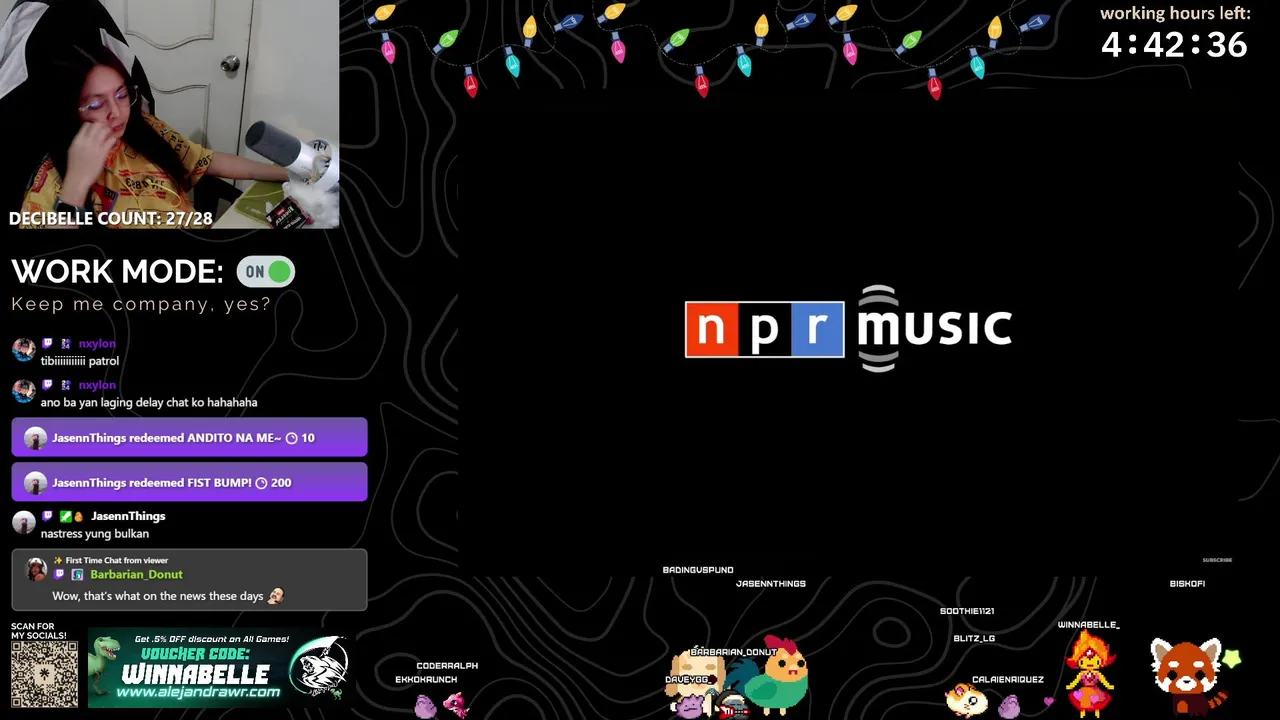This screenshot has width=1280, height=720.
Task: Click the green verified badge beside JasennThings
Action: (65, 517)
